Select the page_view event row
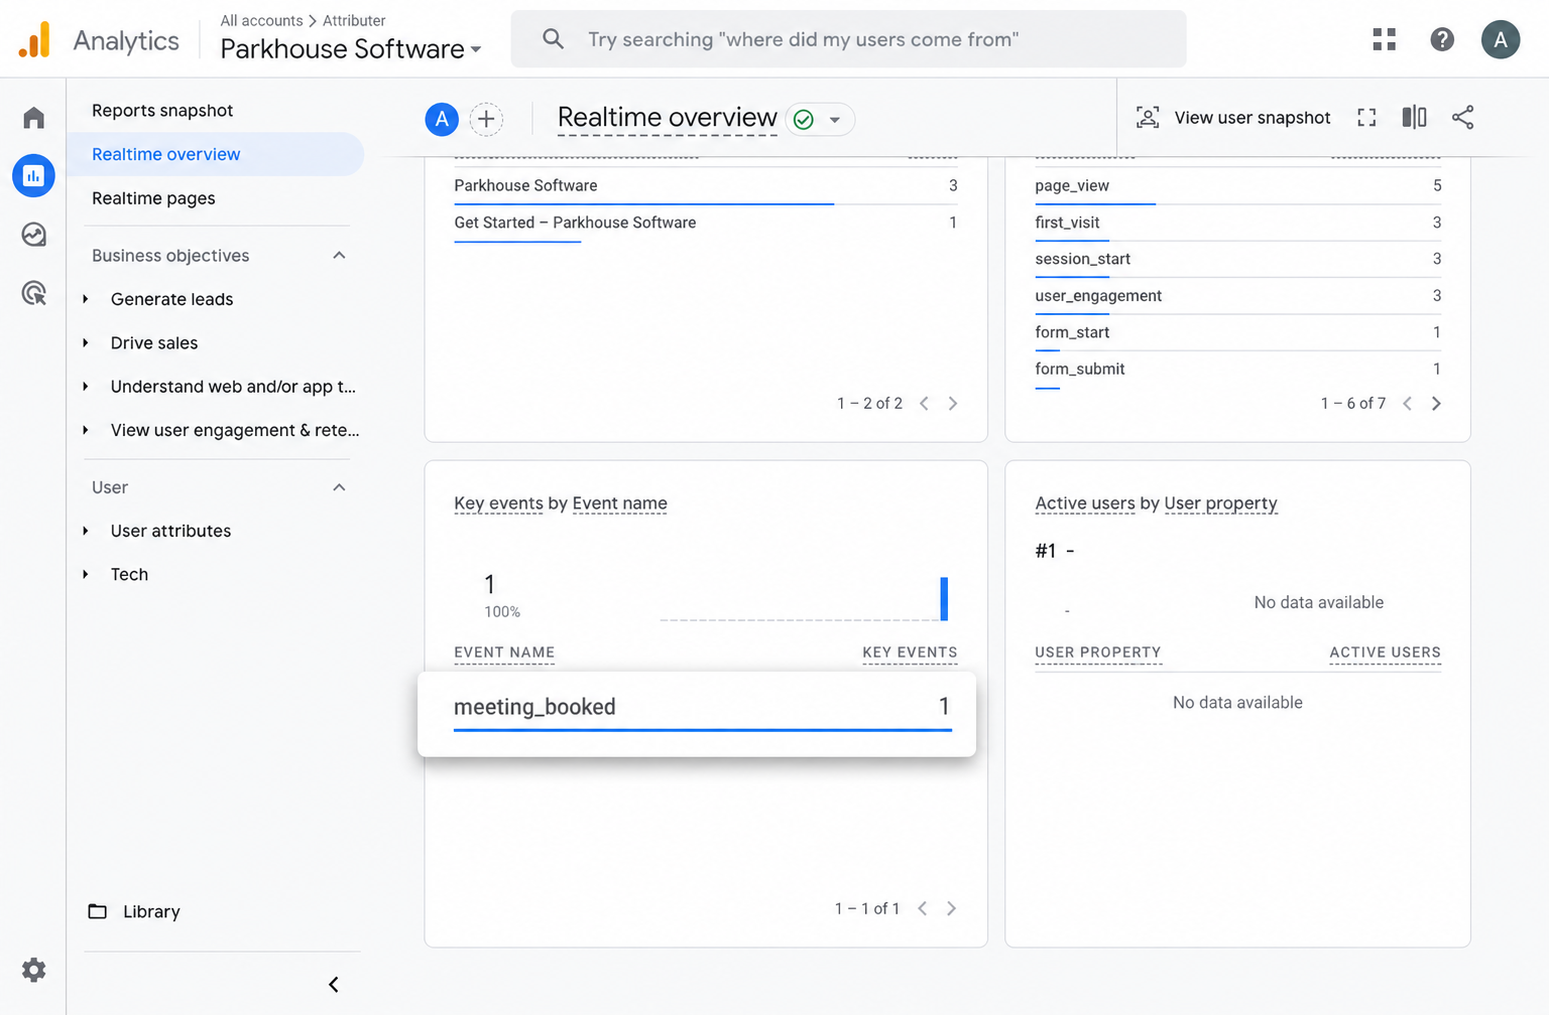Screen dimensions: 1549x1015 click(x=1238, y=186)
